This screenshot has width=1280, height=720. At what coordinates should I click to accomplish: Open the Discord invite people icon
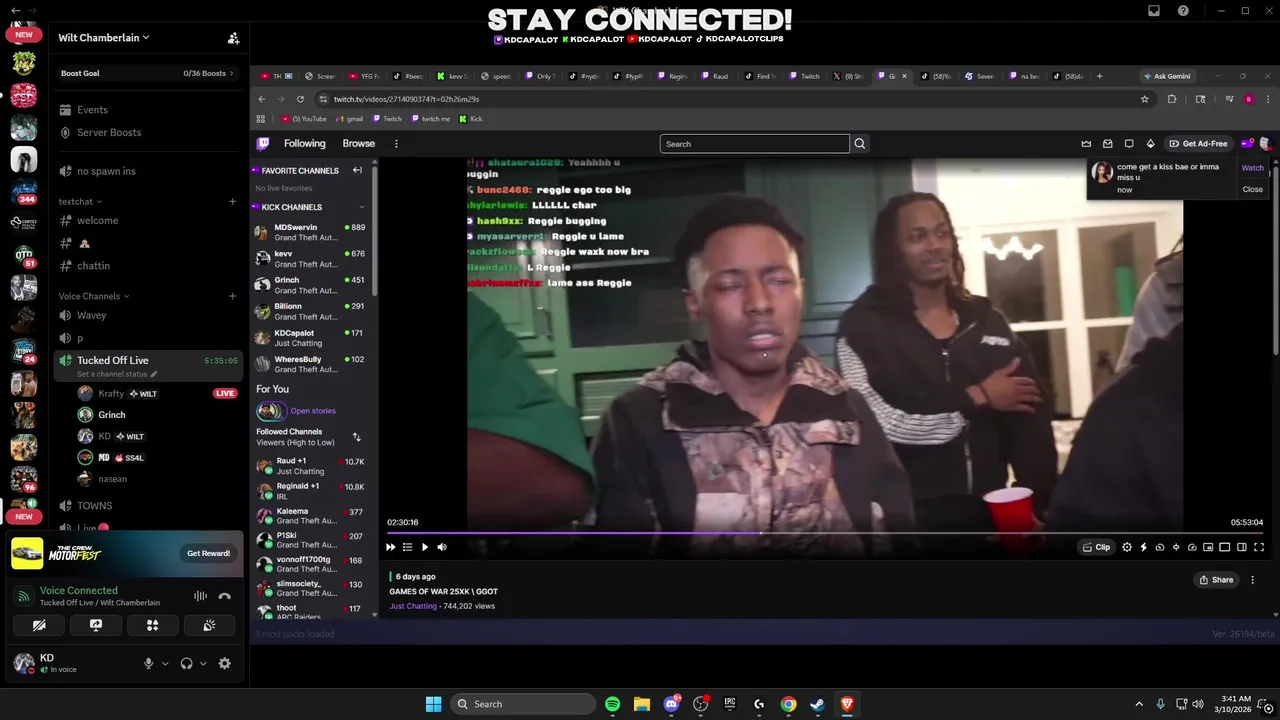(x=233, y=38)
